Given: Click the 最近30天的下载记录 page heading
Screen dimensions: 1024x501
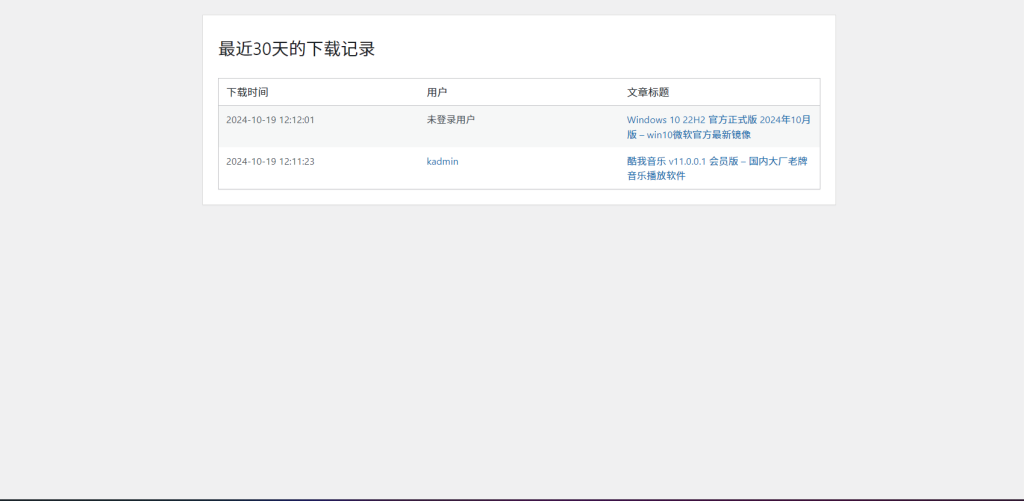Looking at the screenshot, I should (297, 49).
